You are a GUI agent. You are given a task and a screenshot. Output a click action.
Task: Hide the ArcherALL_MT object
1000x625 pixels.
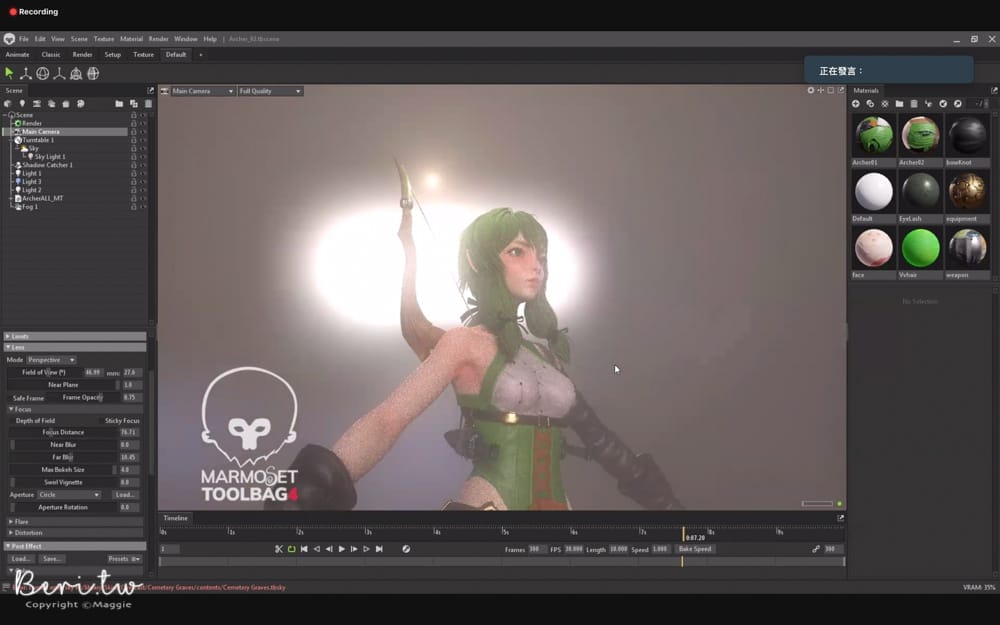[143, 198]
